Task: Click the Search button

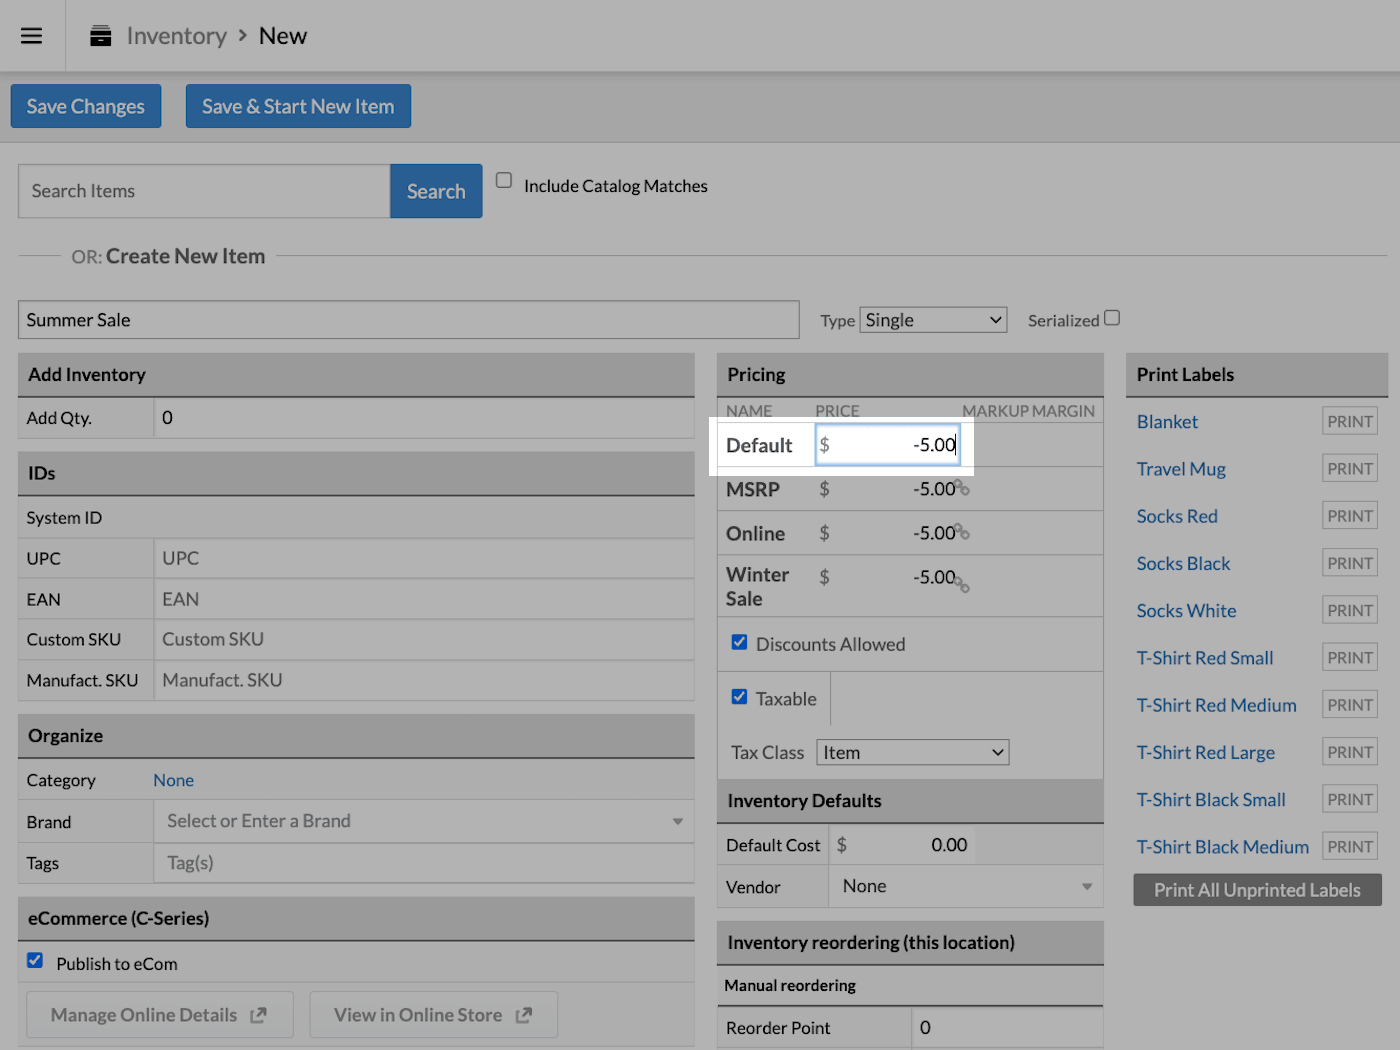Action: click(x=436, y=191)
